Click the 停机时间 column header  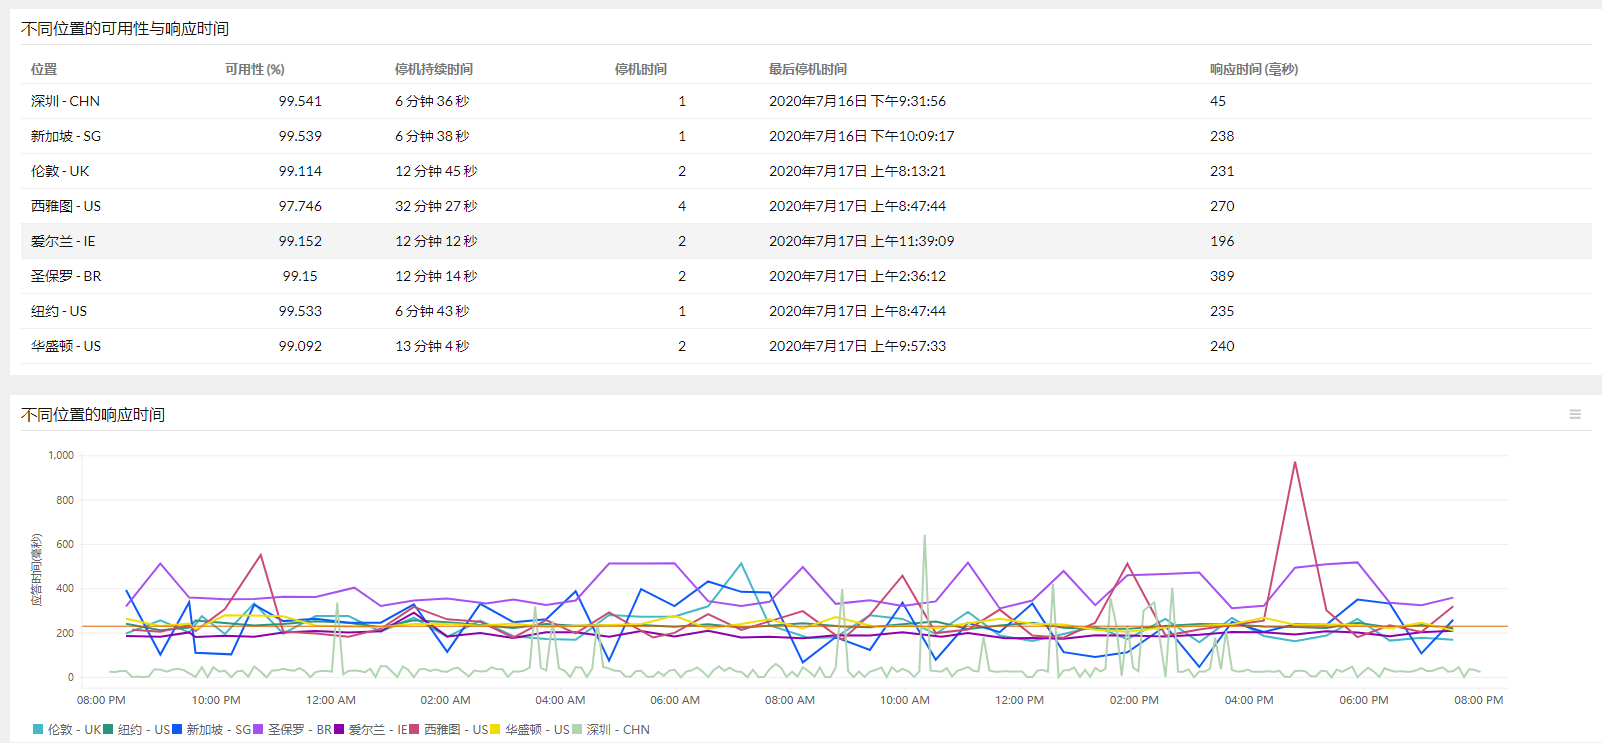click(x=641, y=69)
